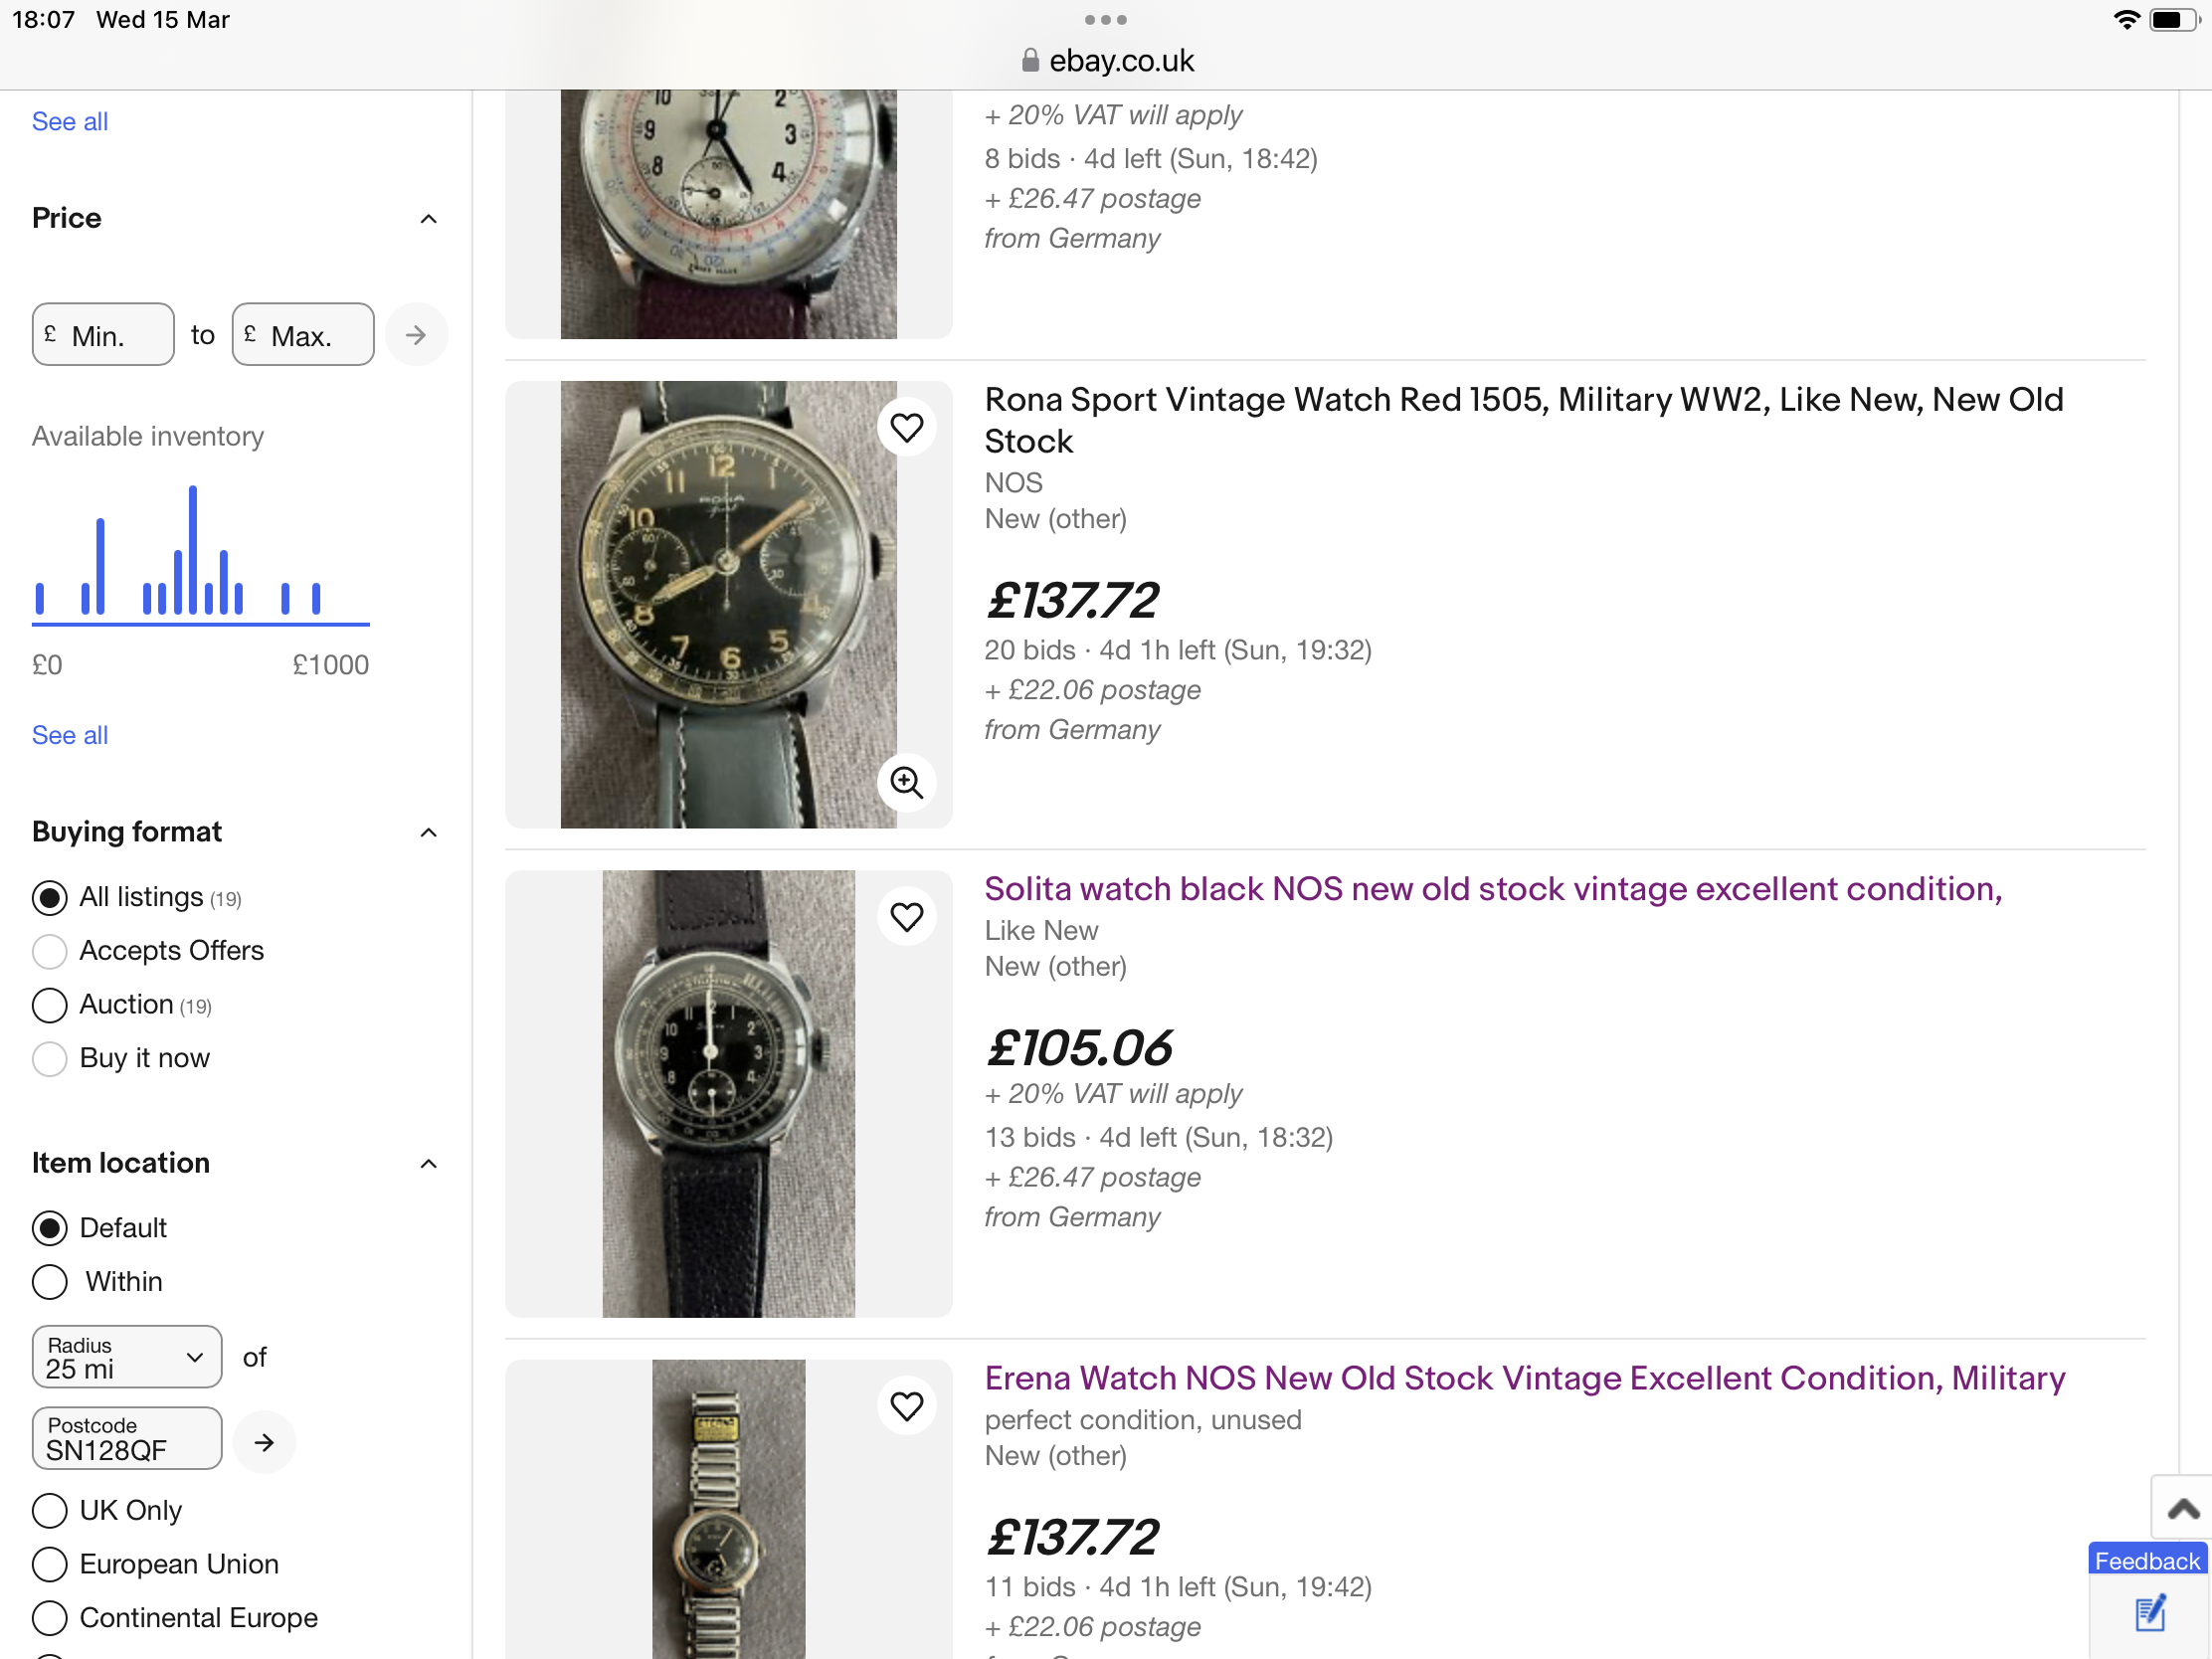The width and height of the screenshot is (2212, 1659).
Task: Open the Feedback panel
Action: pos(2147,1561)
